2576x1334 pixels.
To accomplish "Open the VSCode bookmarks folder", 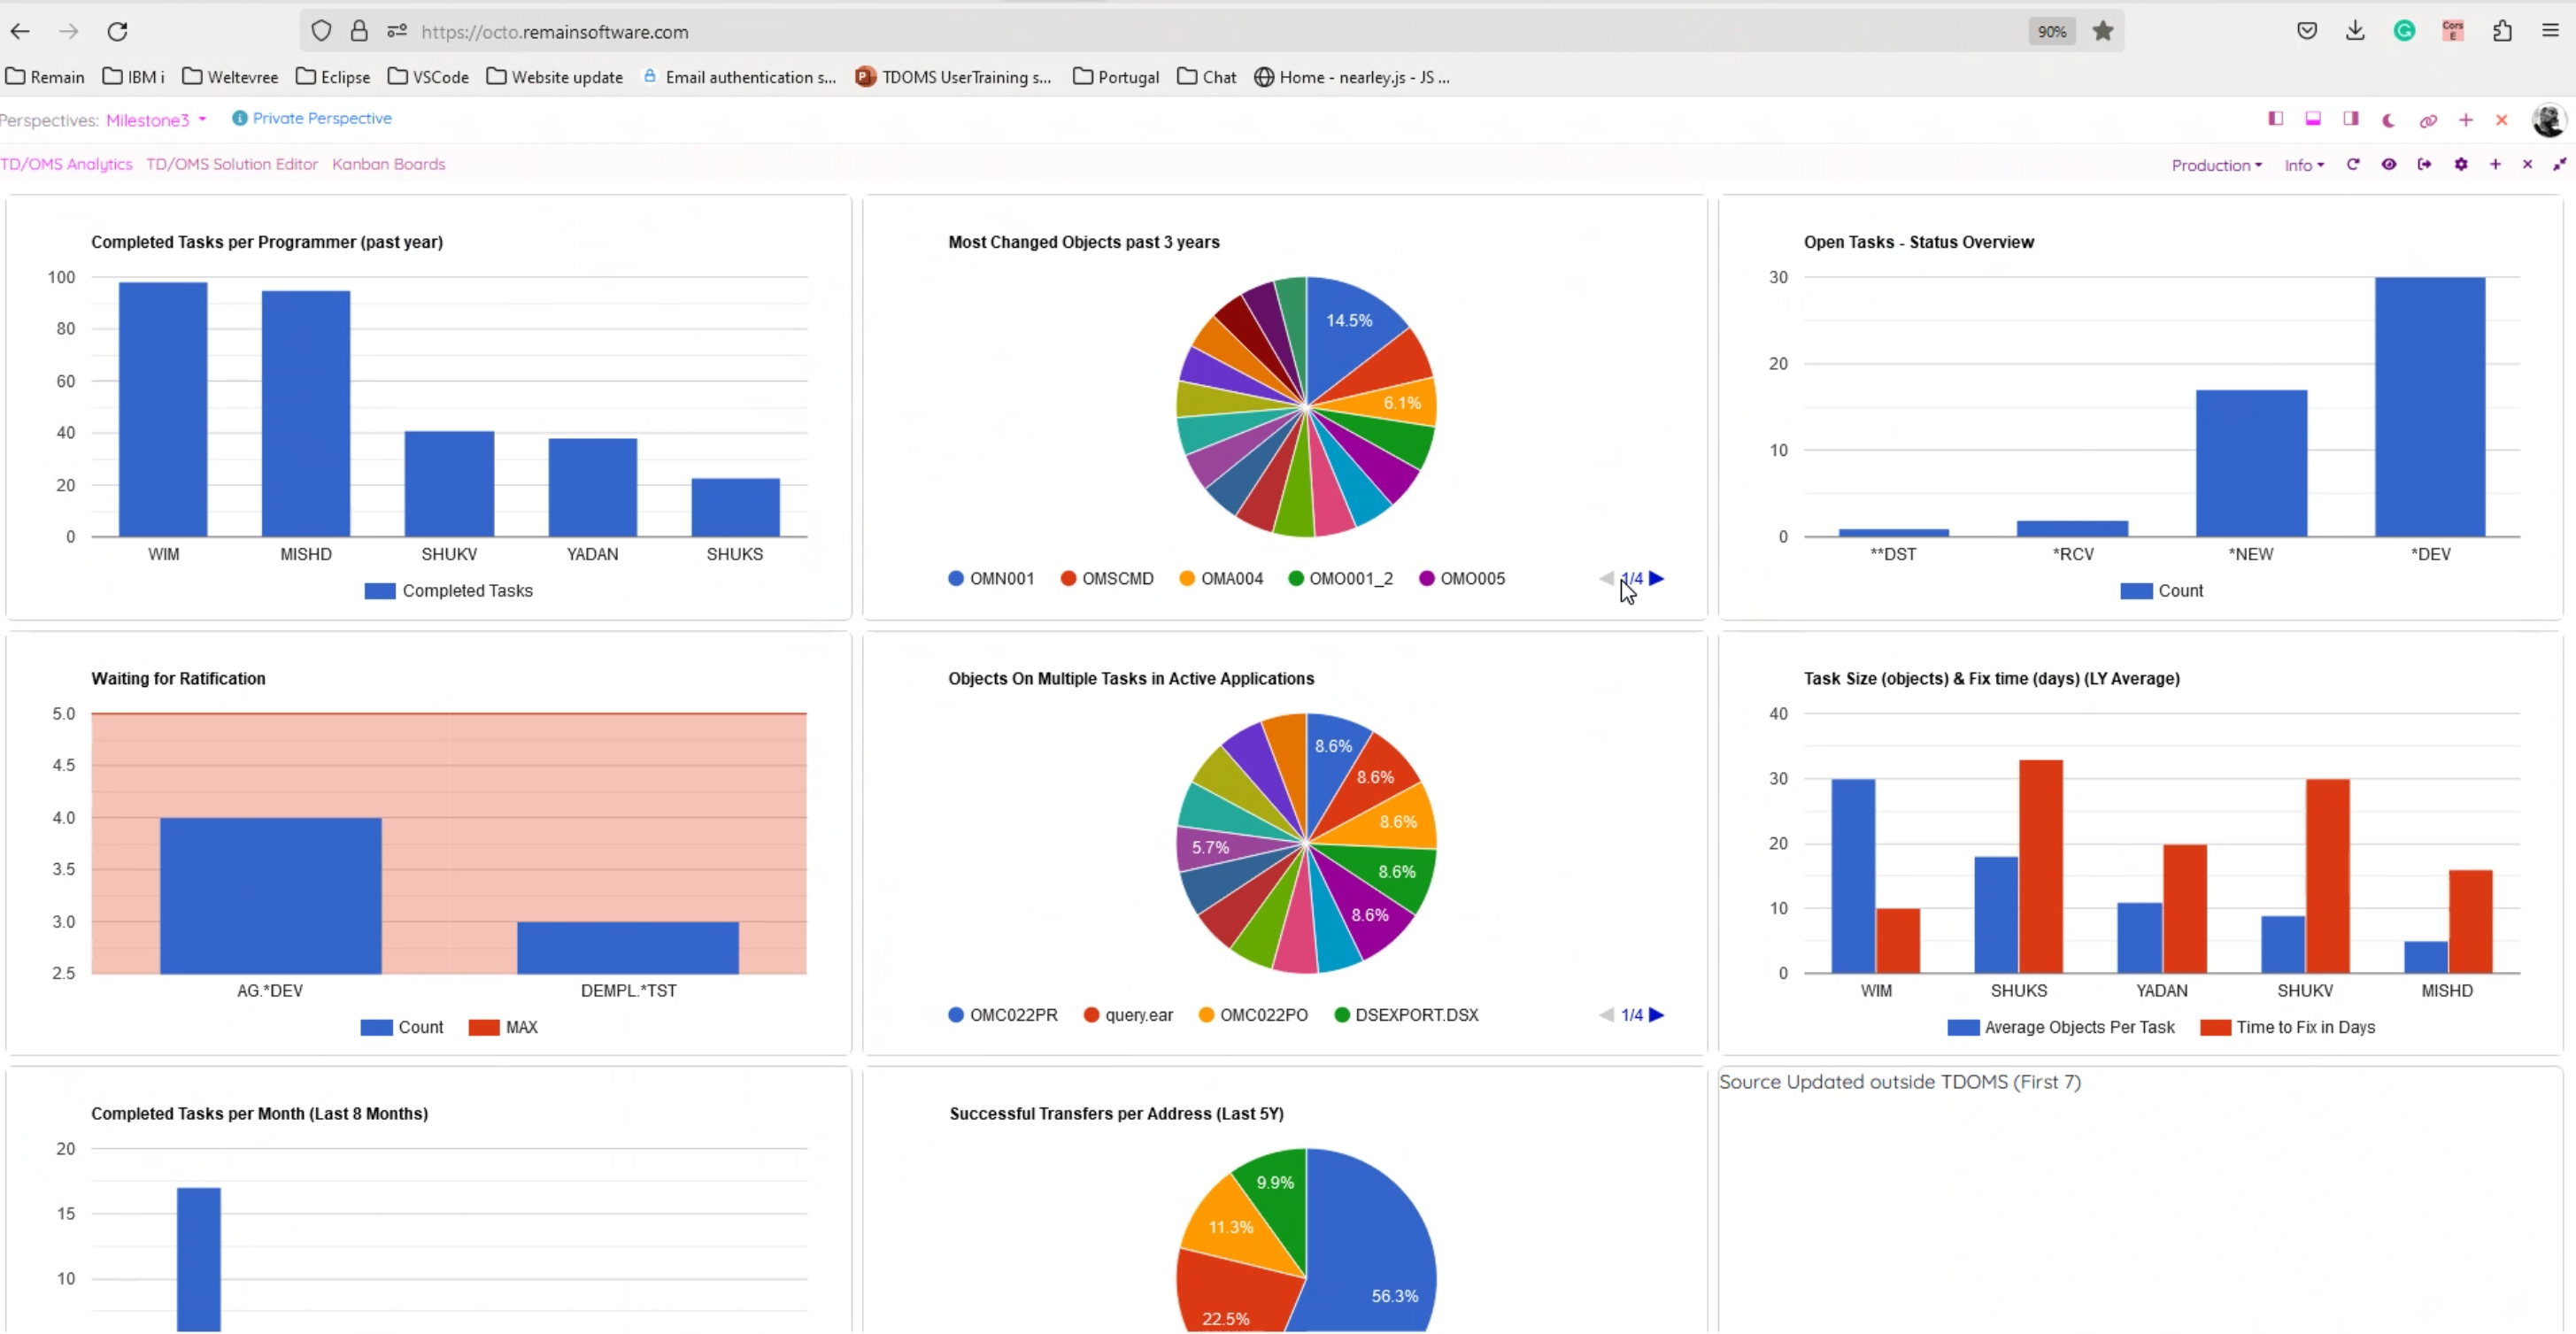I will (428, 77).
